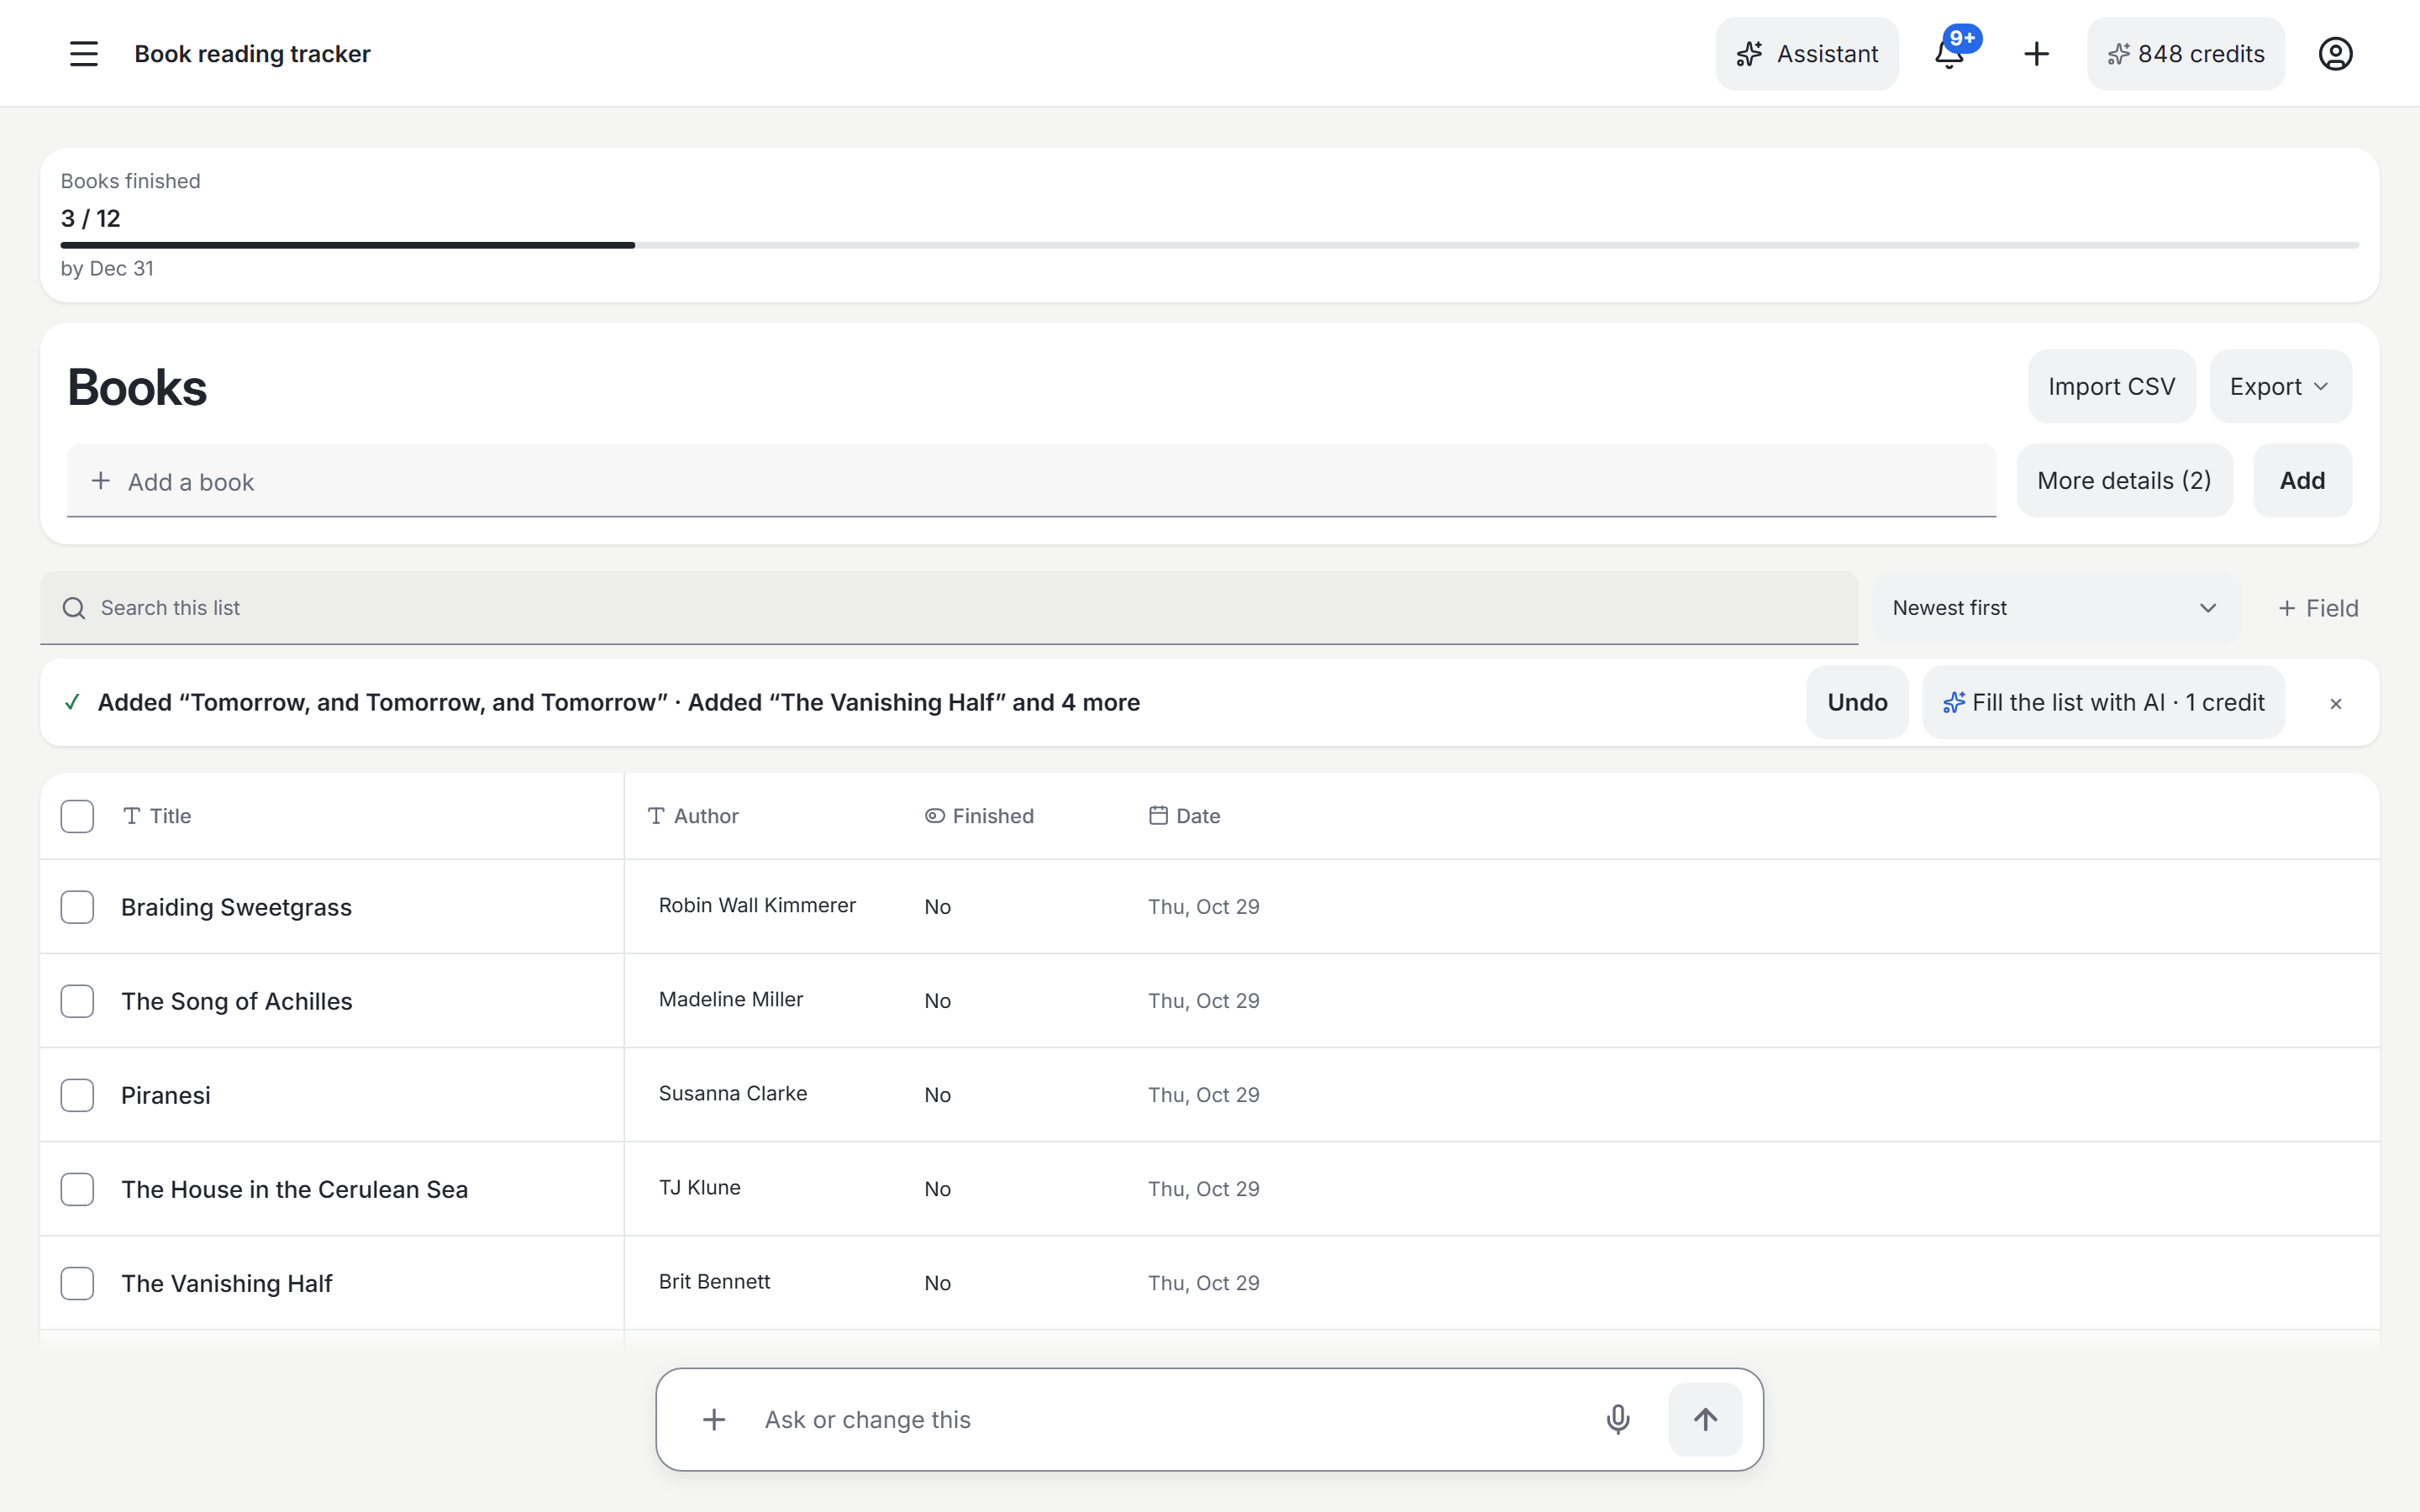Image resolution: width=2420 pixels, height=1512 pixels.
Task: Open the Newest first sort dropdown
Action: tap(2056, 608)
